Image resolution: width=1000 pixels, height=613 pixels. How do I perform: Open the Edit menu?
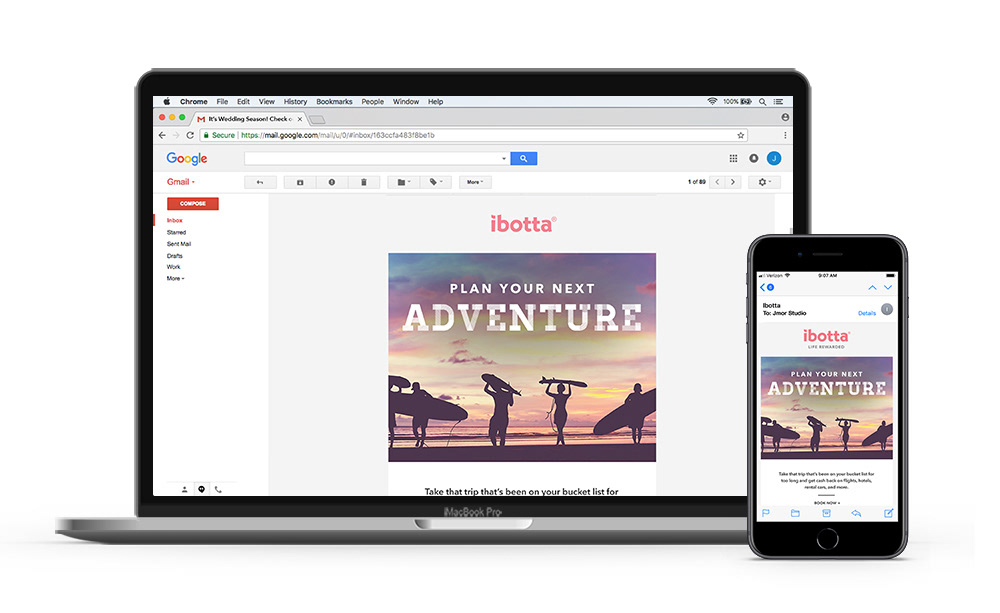point(243,102)
